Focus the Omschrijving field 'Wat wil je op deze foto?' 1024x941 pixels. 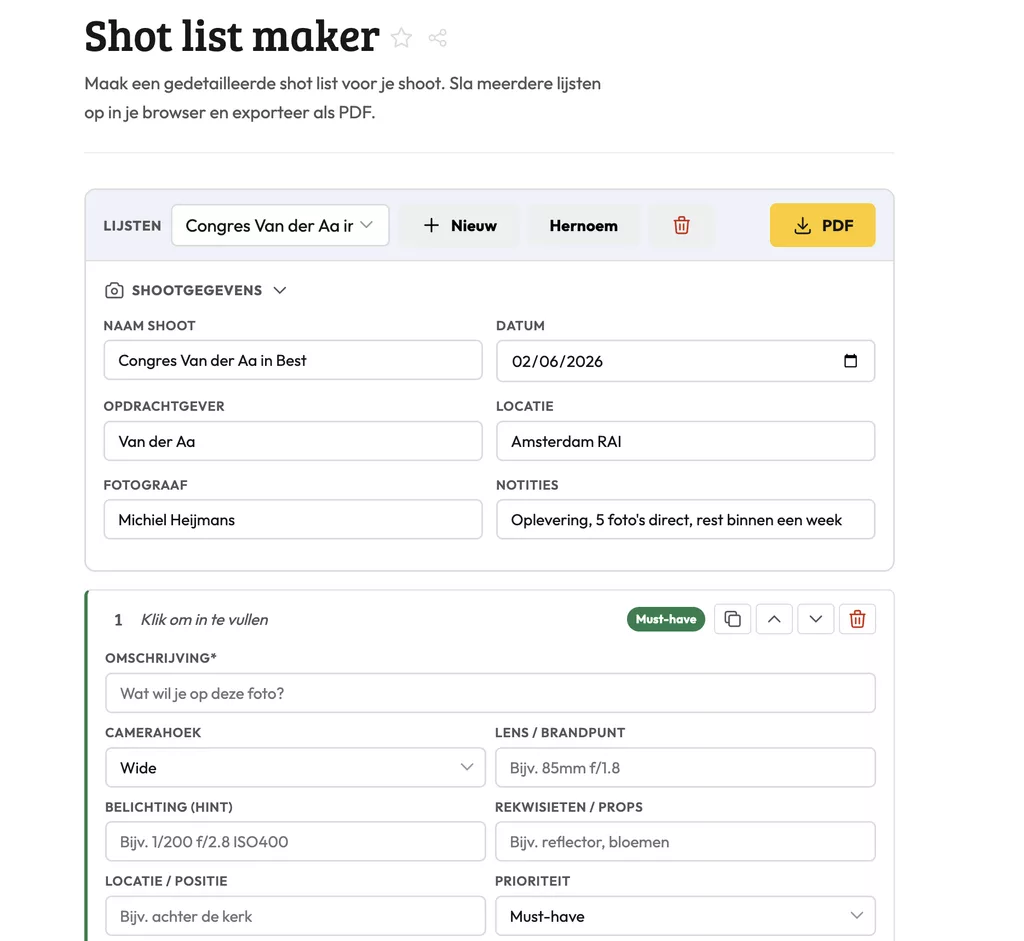pyautogui.click(x=490, y=693)
